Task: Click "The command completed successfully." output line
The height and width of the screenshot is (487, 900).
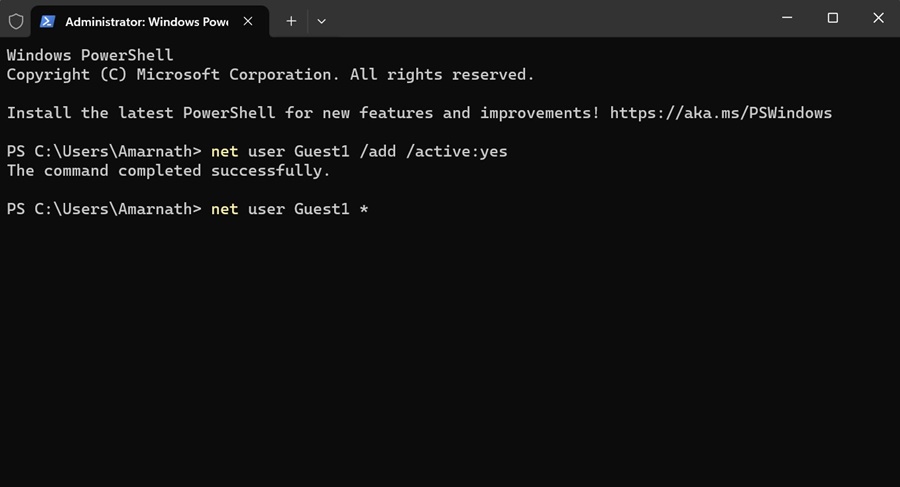Action: [x=168, y=171]
